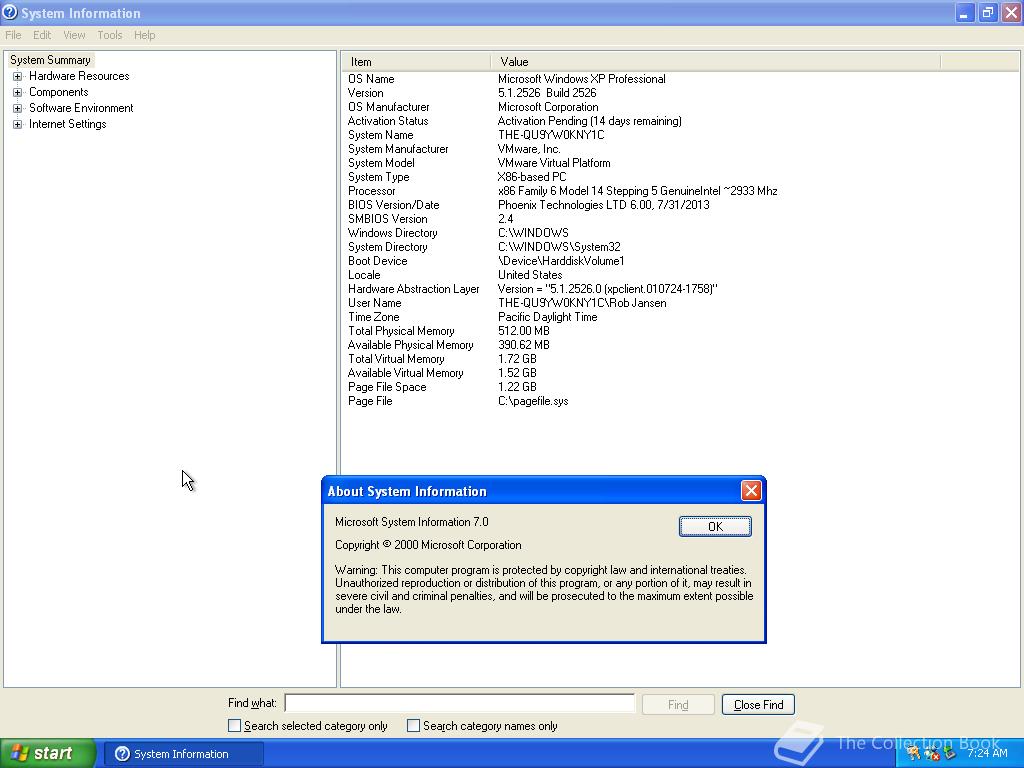Open the Edit menu
This screenshot has width=1024, height=768.
[42, 35]
